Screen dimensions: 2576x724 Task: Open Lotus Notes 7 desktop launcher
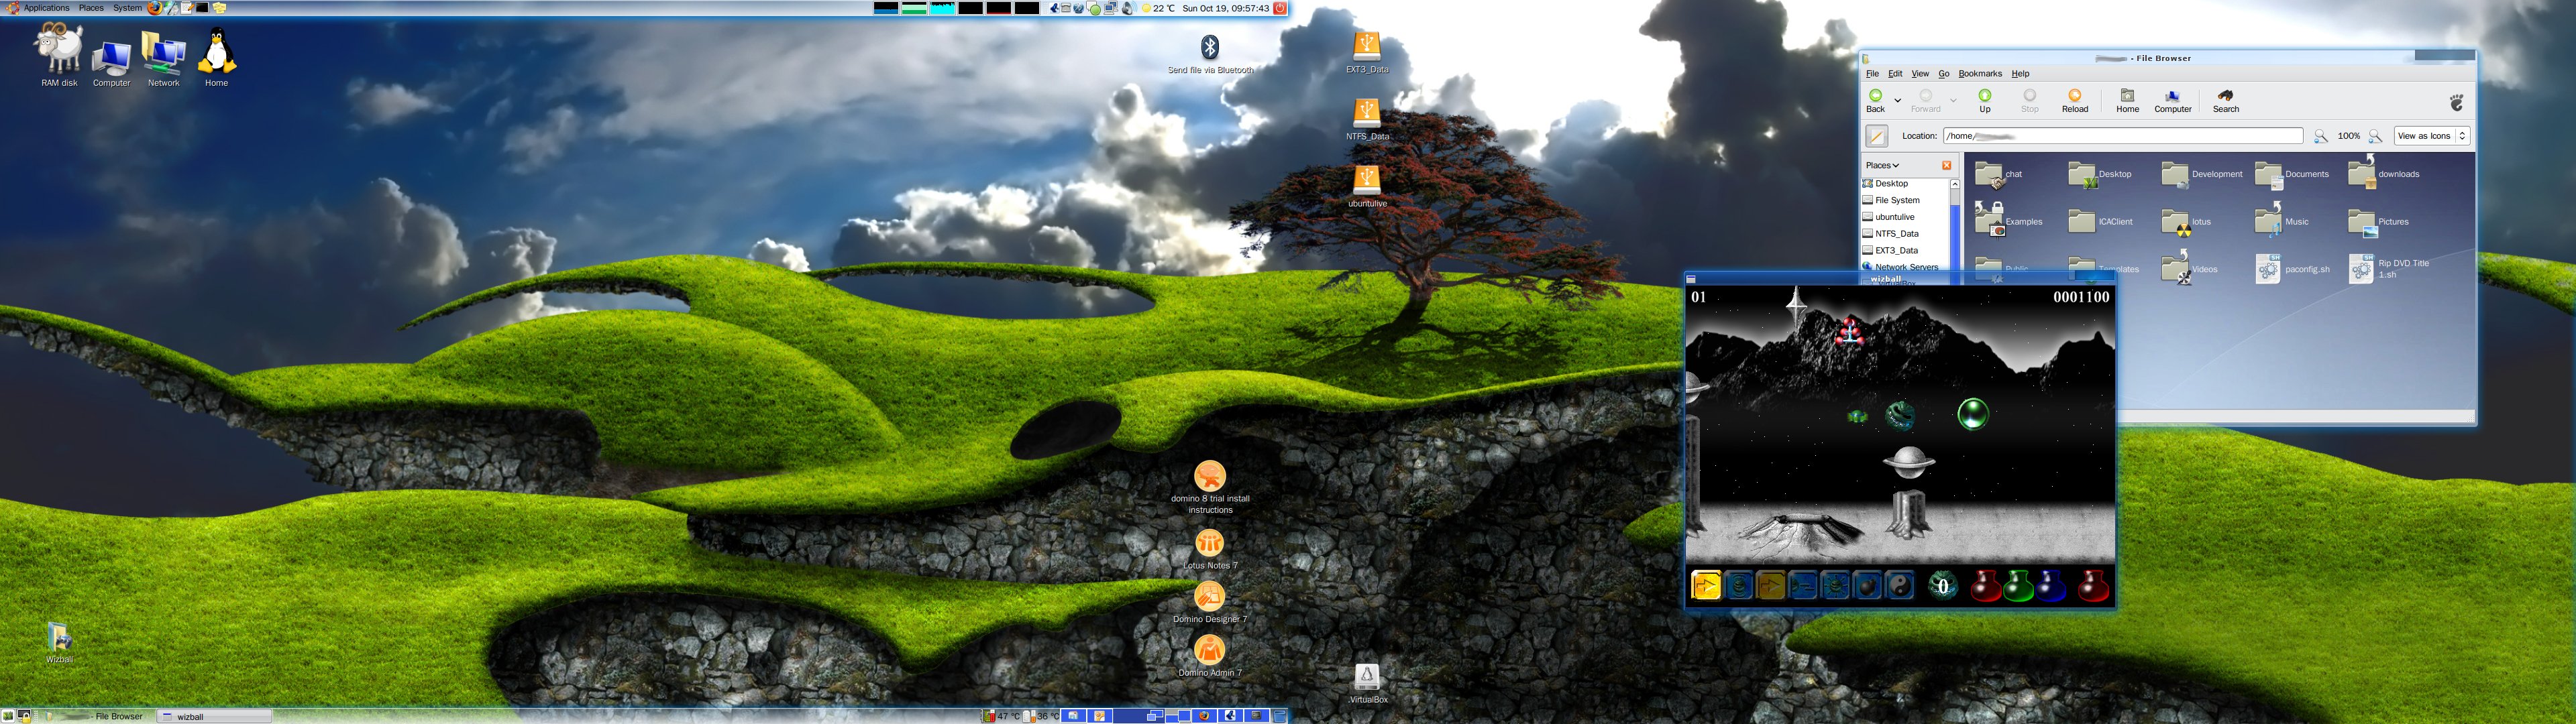click(1210, 550)
